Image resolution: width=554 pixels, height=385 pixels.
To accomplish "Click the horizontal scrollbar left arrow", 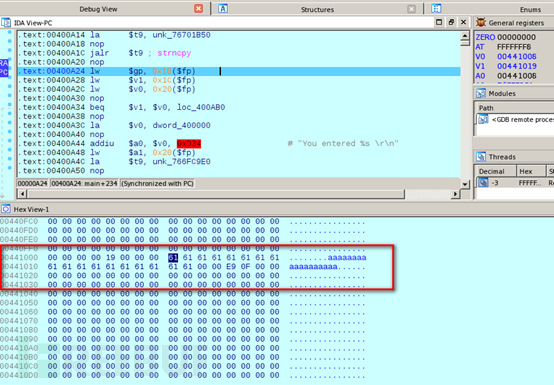I will pyautogui.click(x=22, y=194).
